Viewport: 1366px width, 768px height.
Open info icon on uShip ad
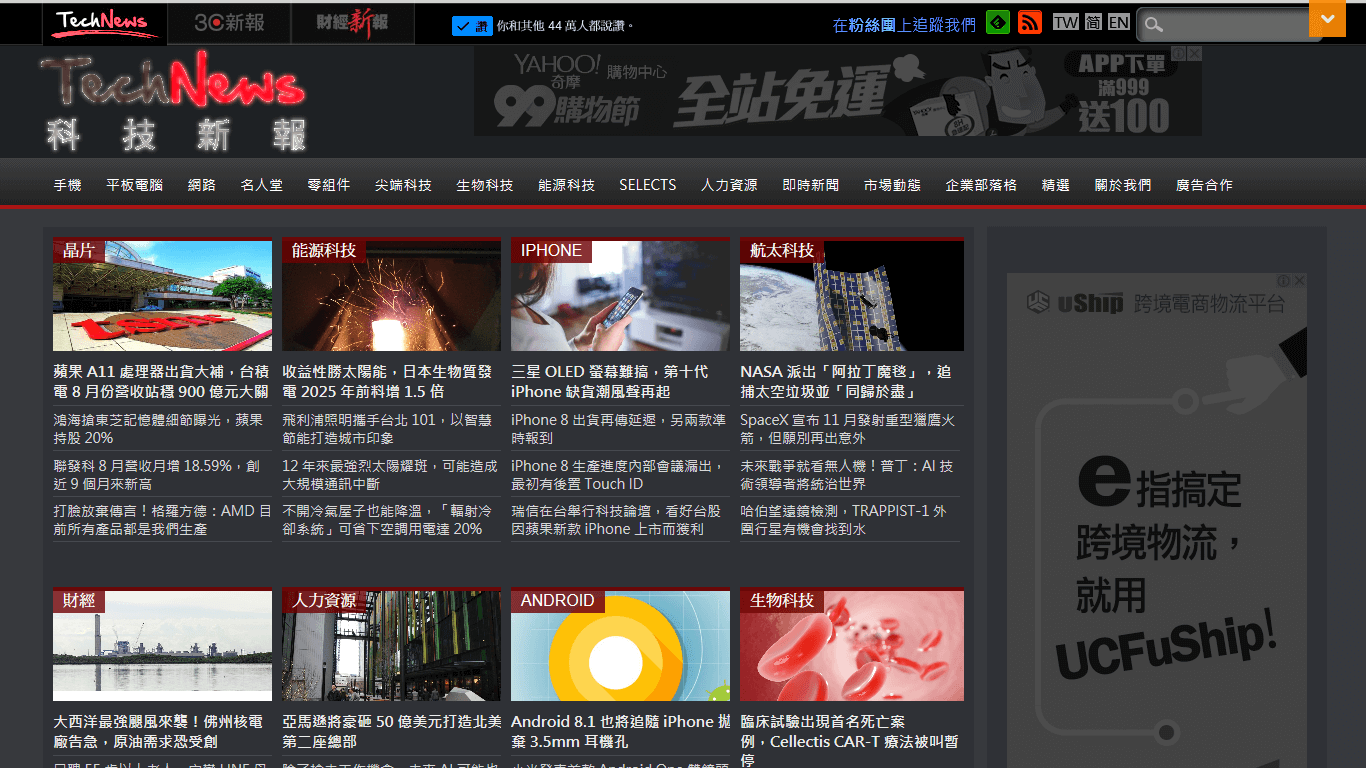[1284, 281]
